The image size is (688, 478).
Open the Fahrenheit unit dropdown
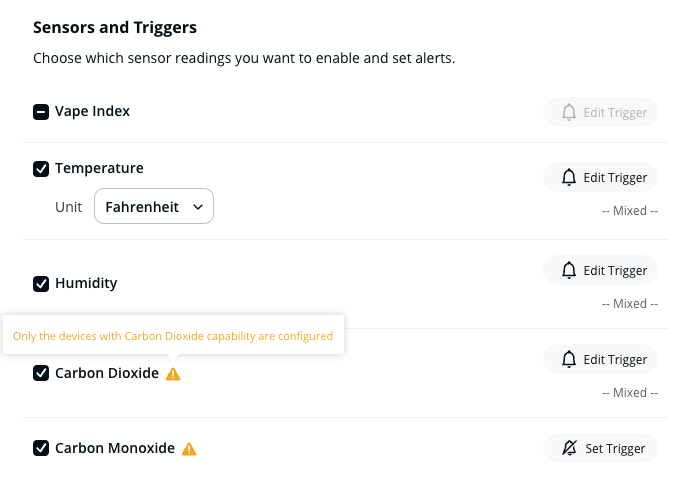pos(153,207)
